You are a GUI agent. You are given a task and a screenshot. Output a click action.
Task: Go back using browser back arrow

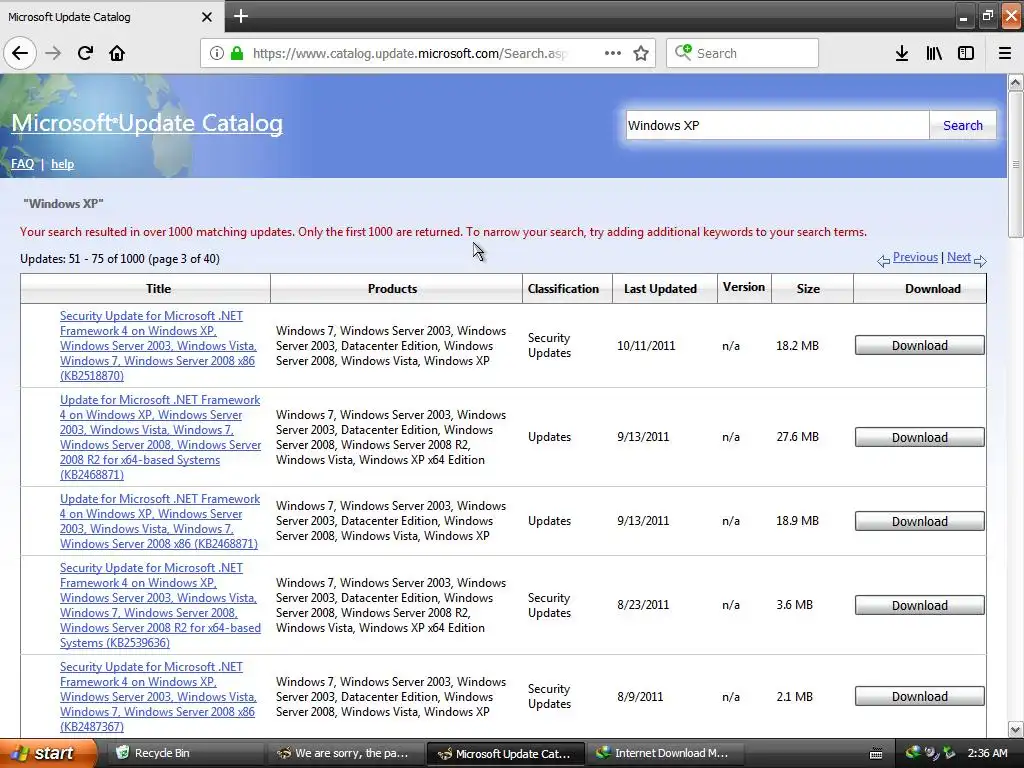(20, 53)
